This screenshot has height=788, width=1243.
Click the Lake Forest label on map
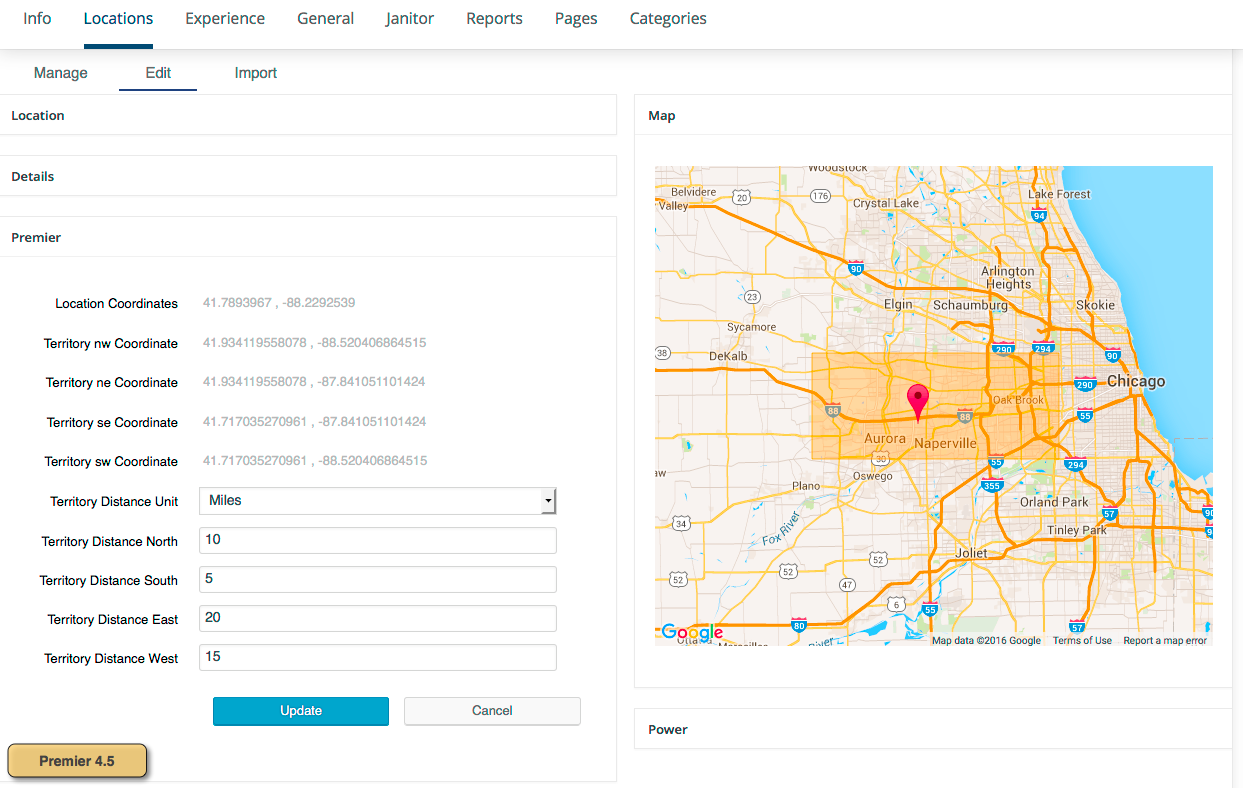[x=1060, y=194]
